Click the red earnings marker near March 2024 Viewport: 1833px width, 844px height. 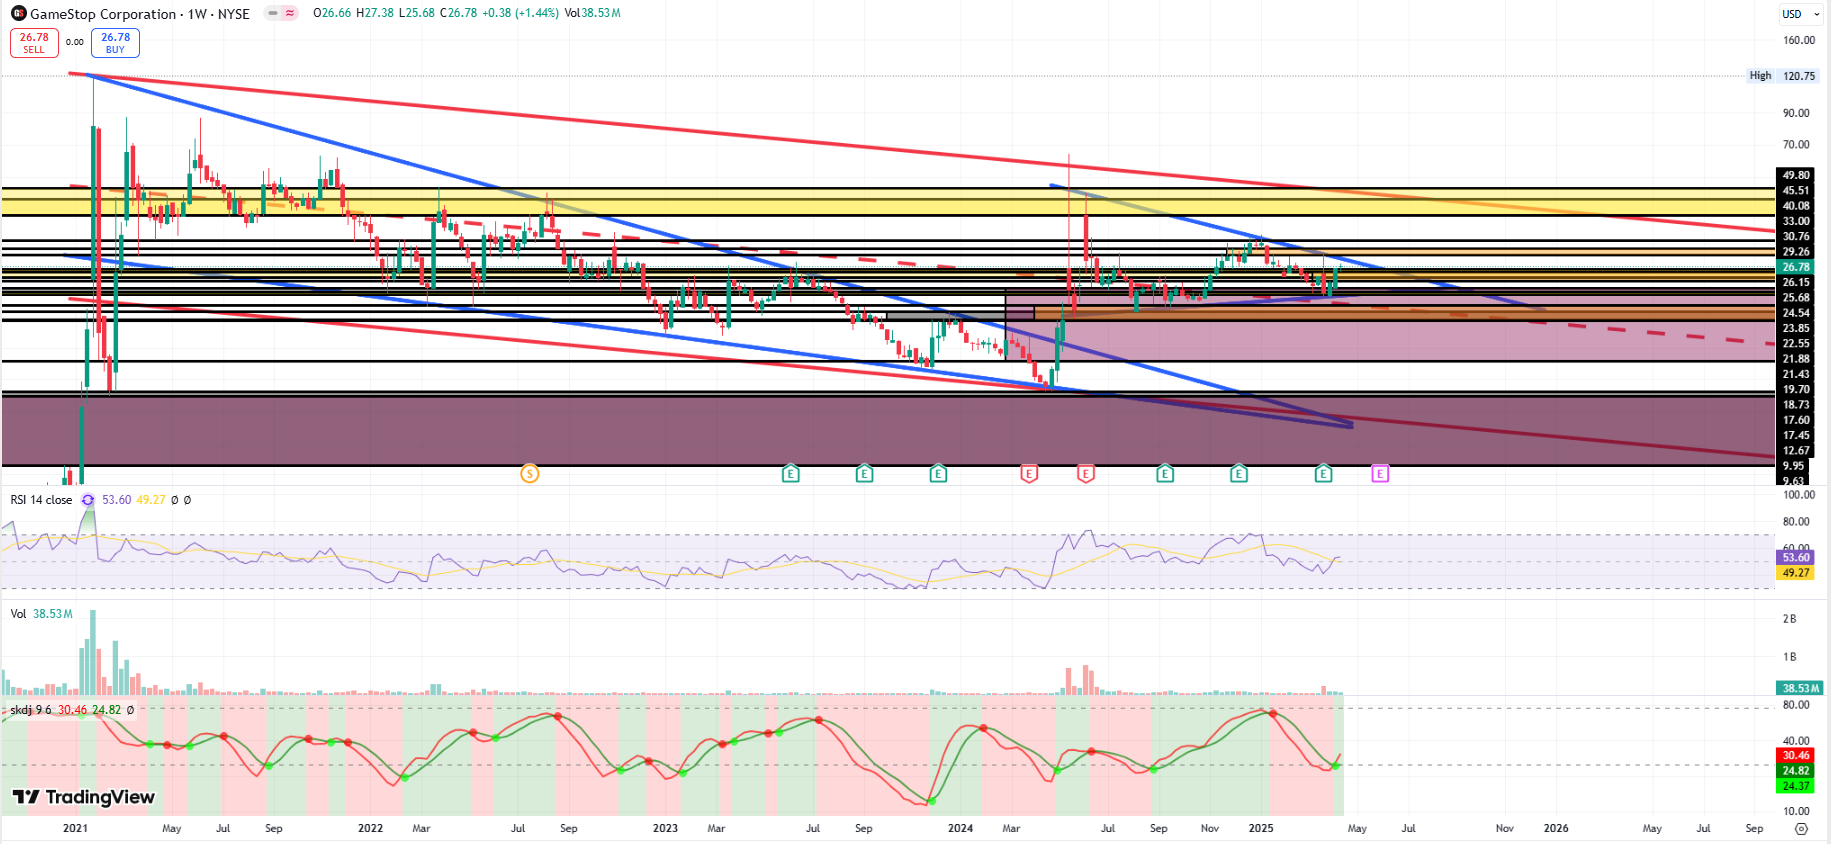pyautogui.click(x=1029, y=473)
